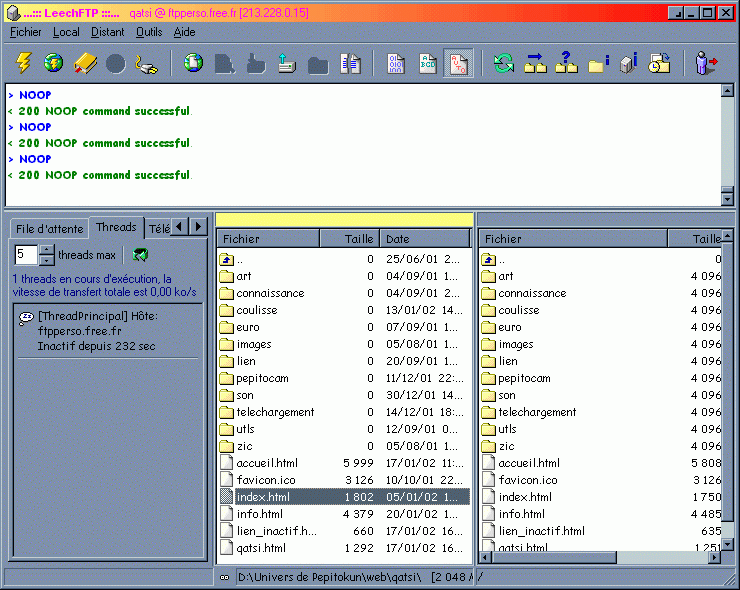
Task: Click the threads max number field
Action: coord(26,255)
